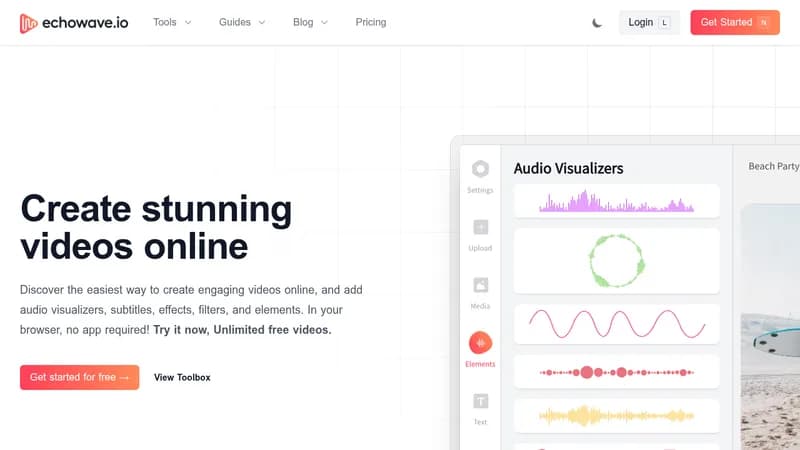Click the echowave.io logo
This screenshot has height=450, width=800.
(74, 23)
